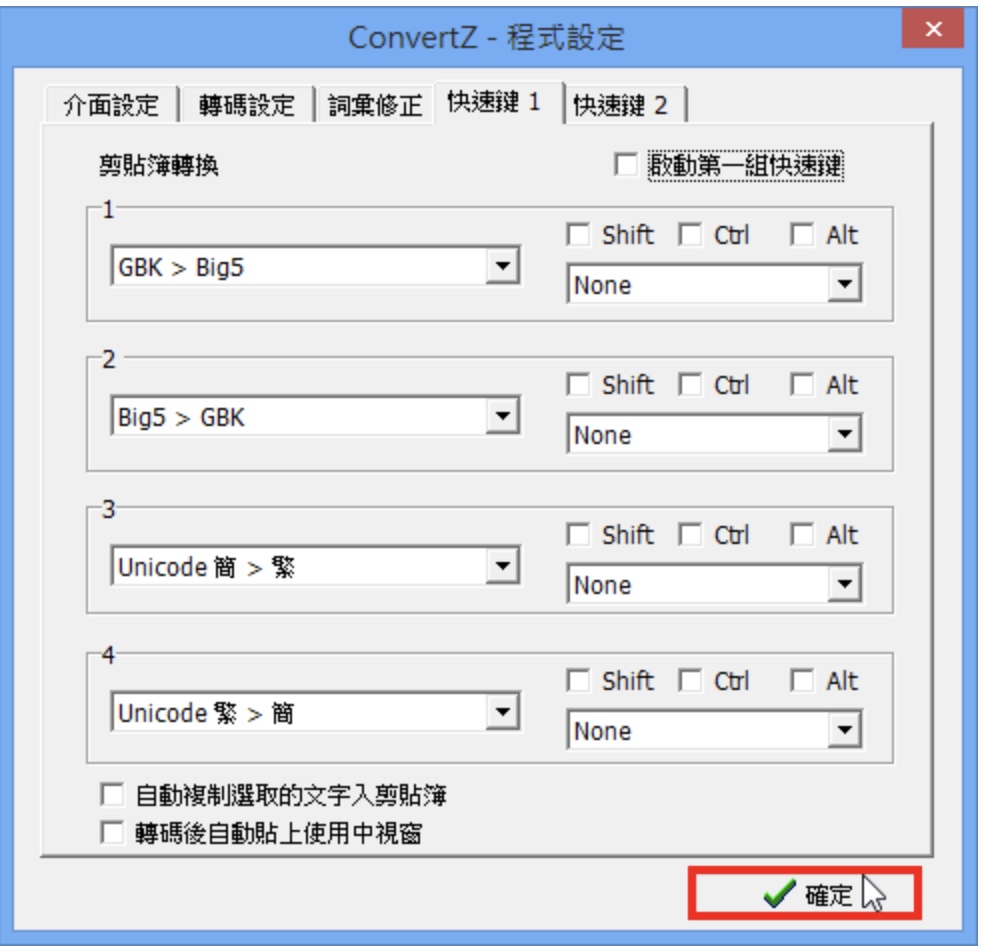The height and width of the screenshot is (946, 984).
Task: Open the Unicode 簡 > 繁 dropdown
Action: (x=315, y=566)
